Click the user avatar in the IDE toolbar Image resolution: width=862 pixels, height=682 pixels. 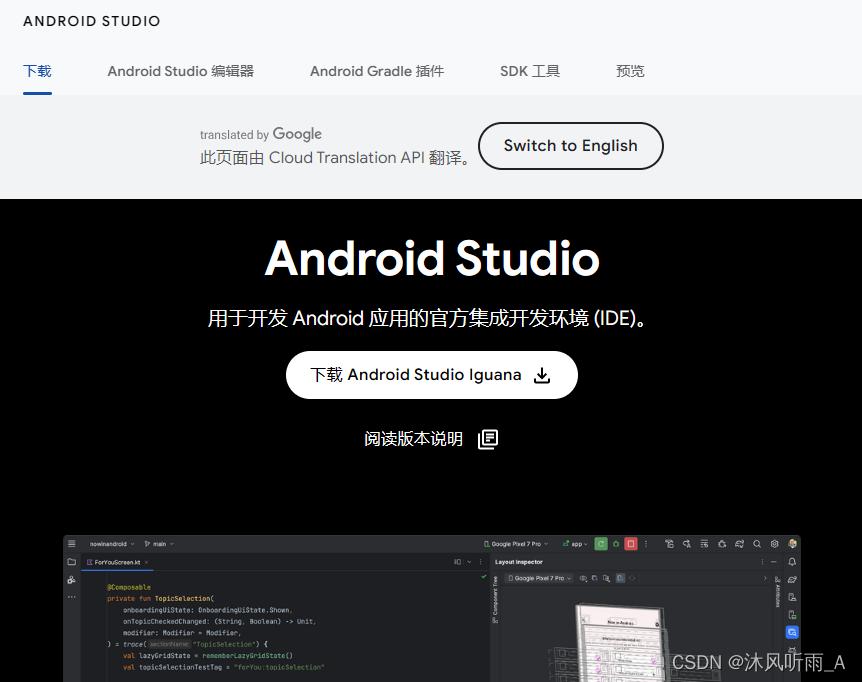792,544
